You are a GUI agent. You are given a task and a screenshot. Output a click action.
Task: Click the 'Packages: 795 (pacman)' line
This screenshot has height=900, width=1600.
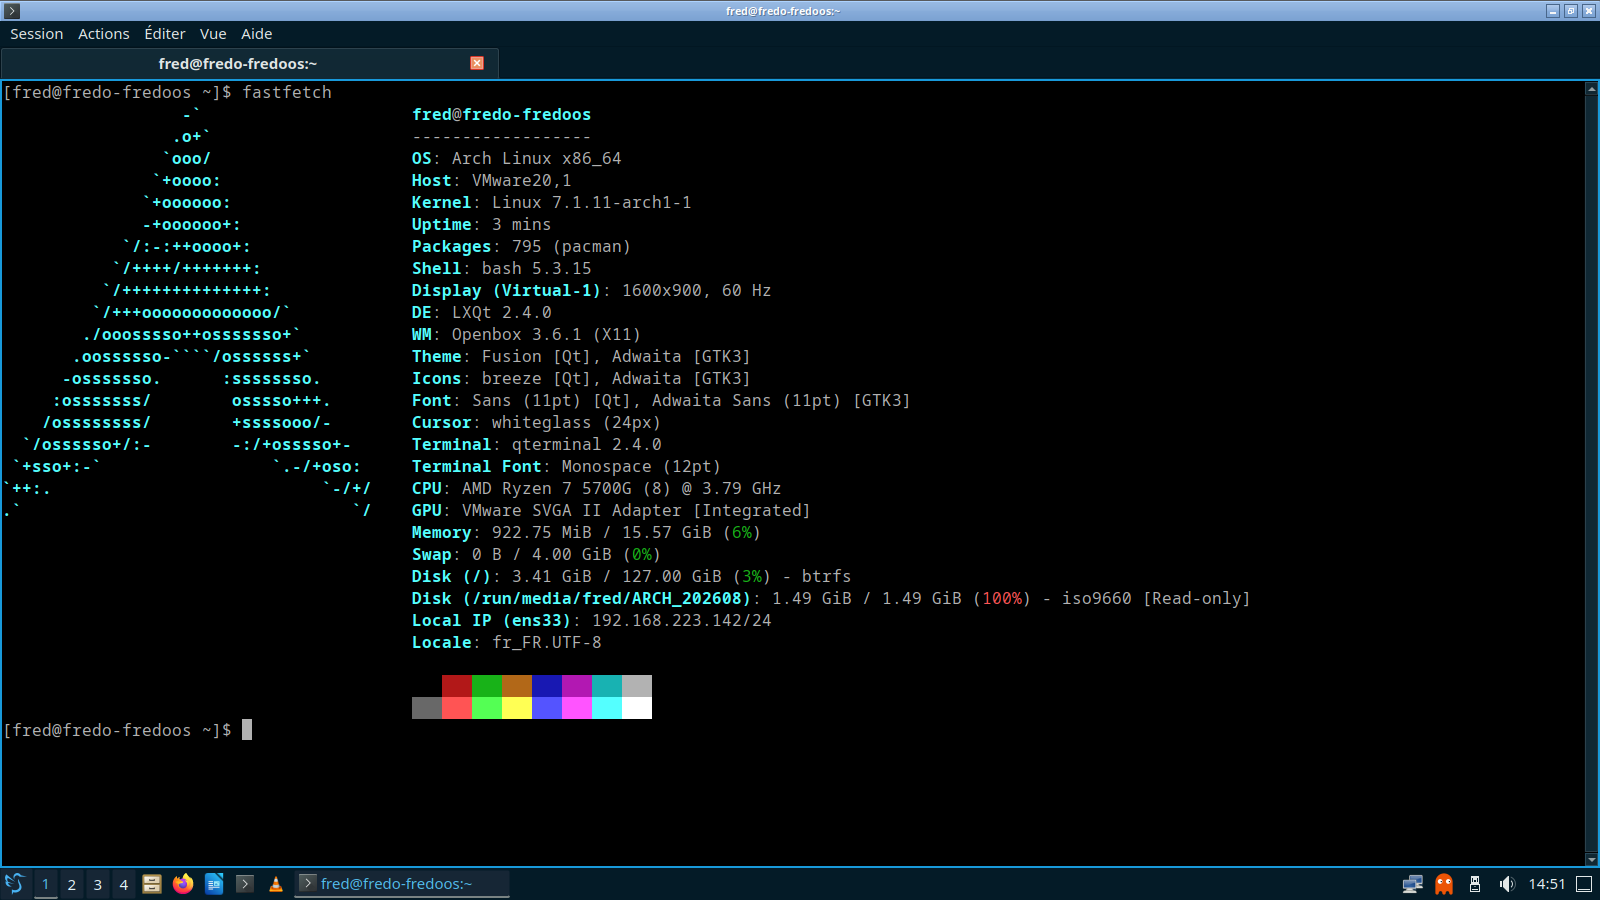click(521, 246)
